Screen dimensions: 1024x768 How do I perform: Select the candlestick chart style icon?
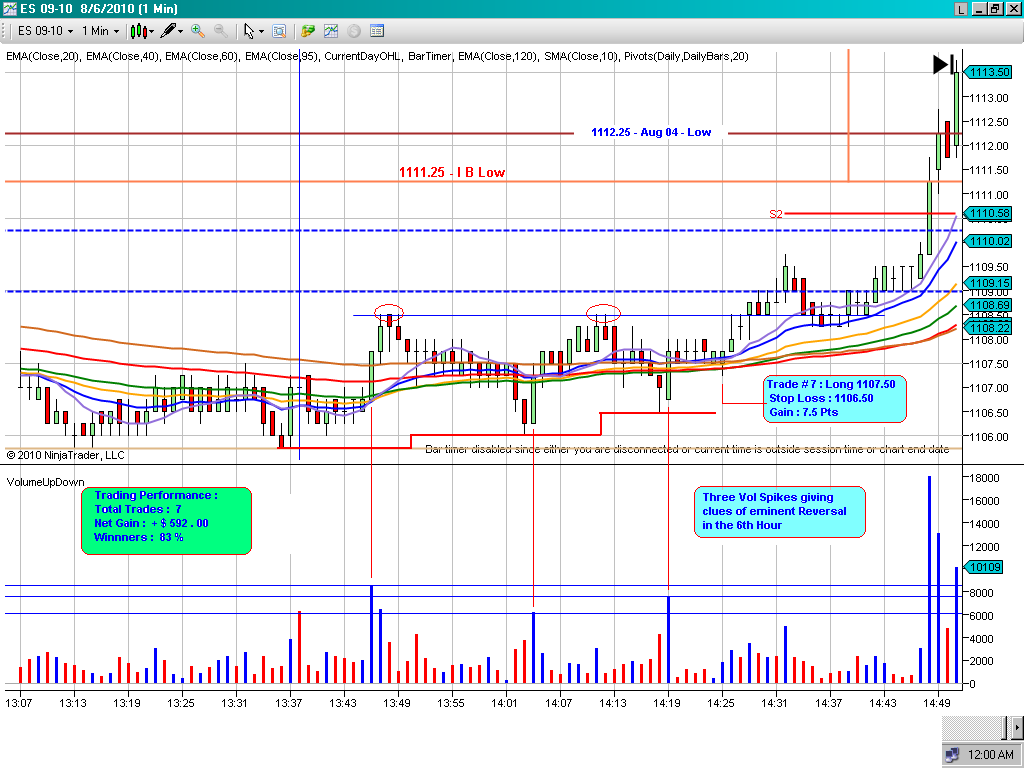137,31
